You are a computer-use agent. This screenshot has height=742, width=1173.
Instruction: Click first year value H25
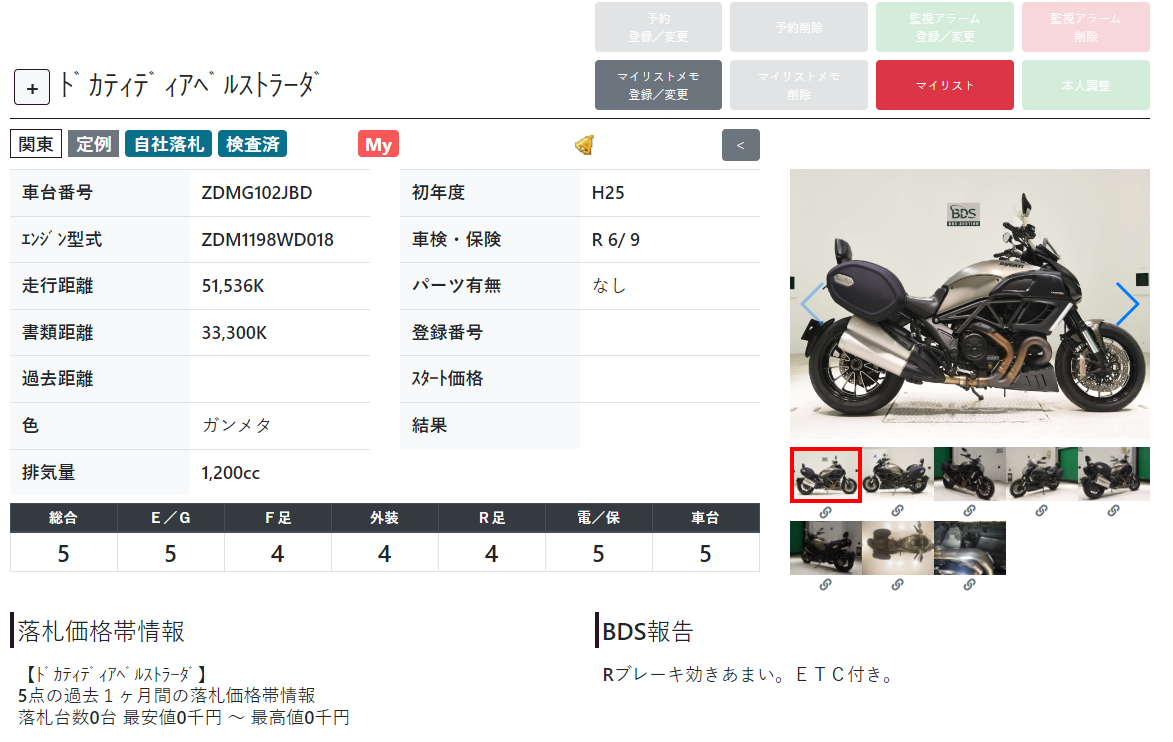[607, 193]
